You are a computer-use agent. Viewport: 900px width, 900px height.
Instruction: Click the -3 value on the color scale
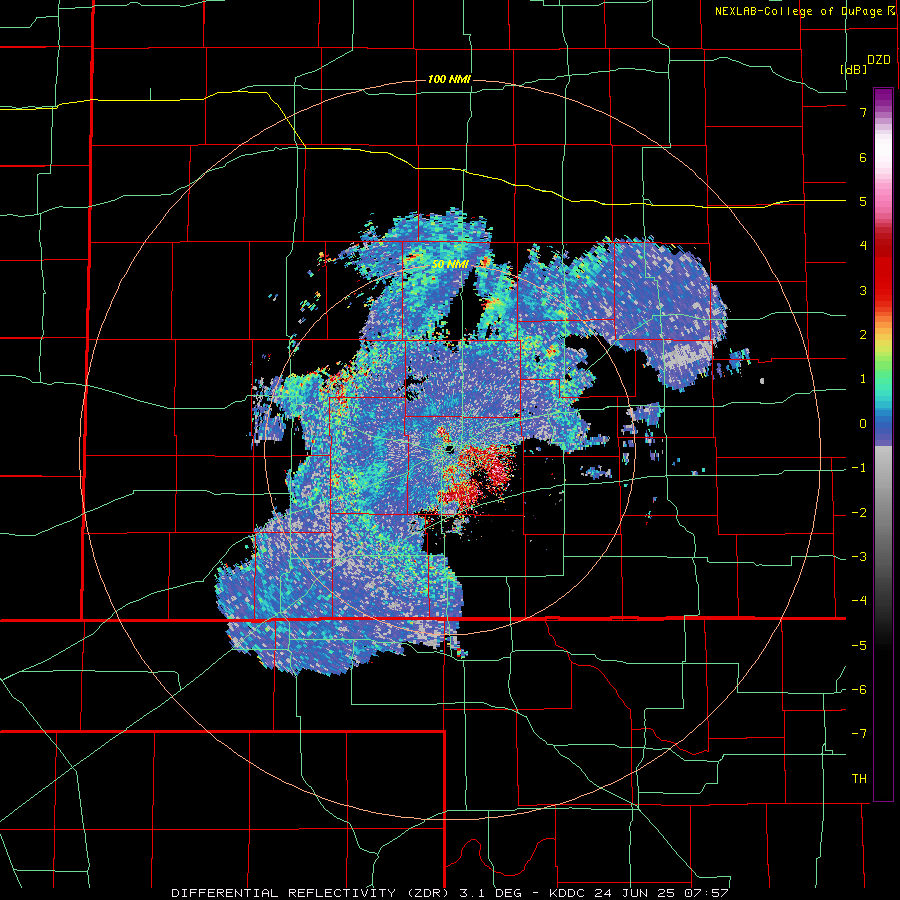[859, 557]
